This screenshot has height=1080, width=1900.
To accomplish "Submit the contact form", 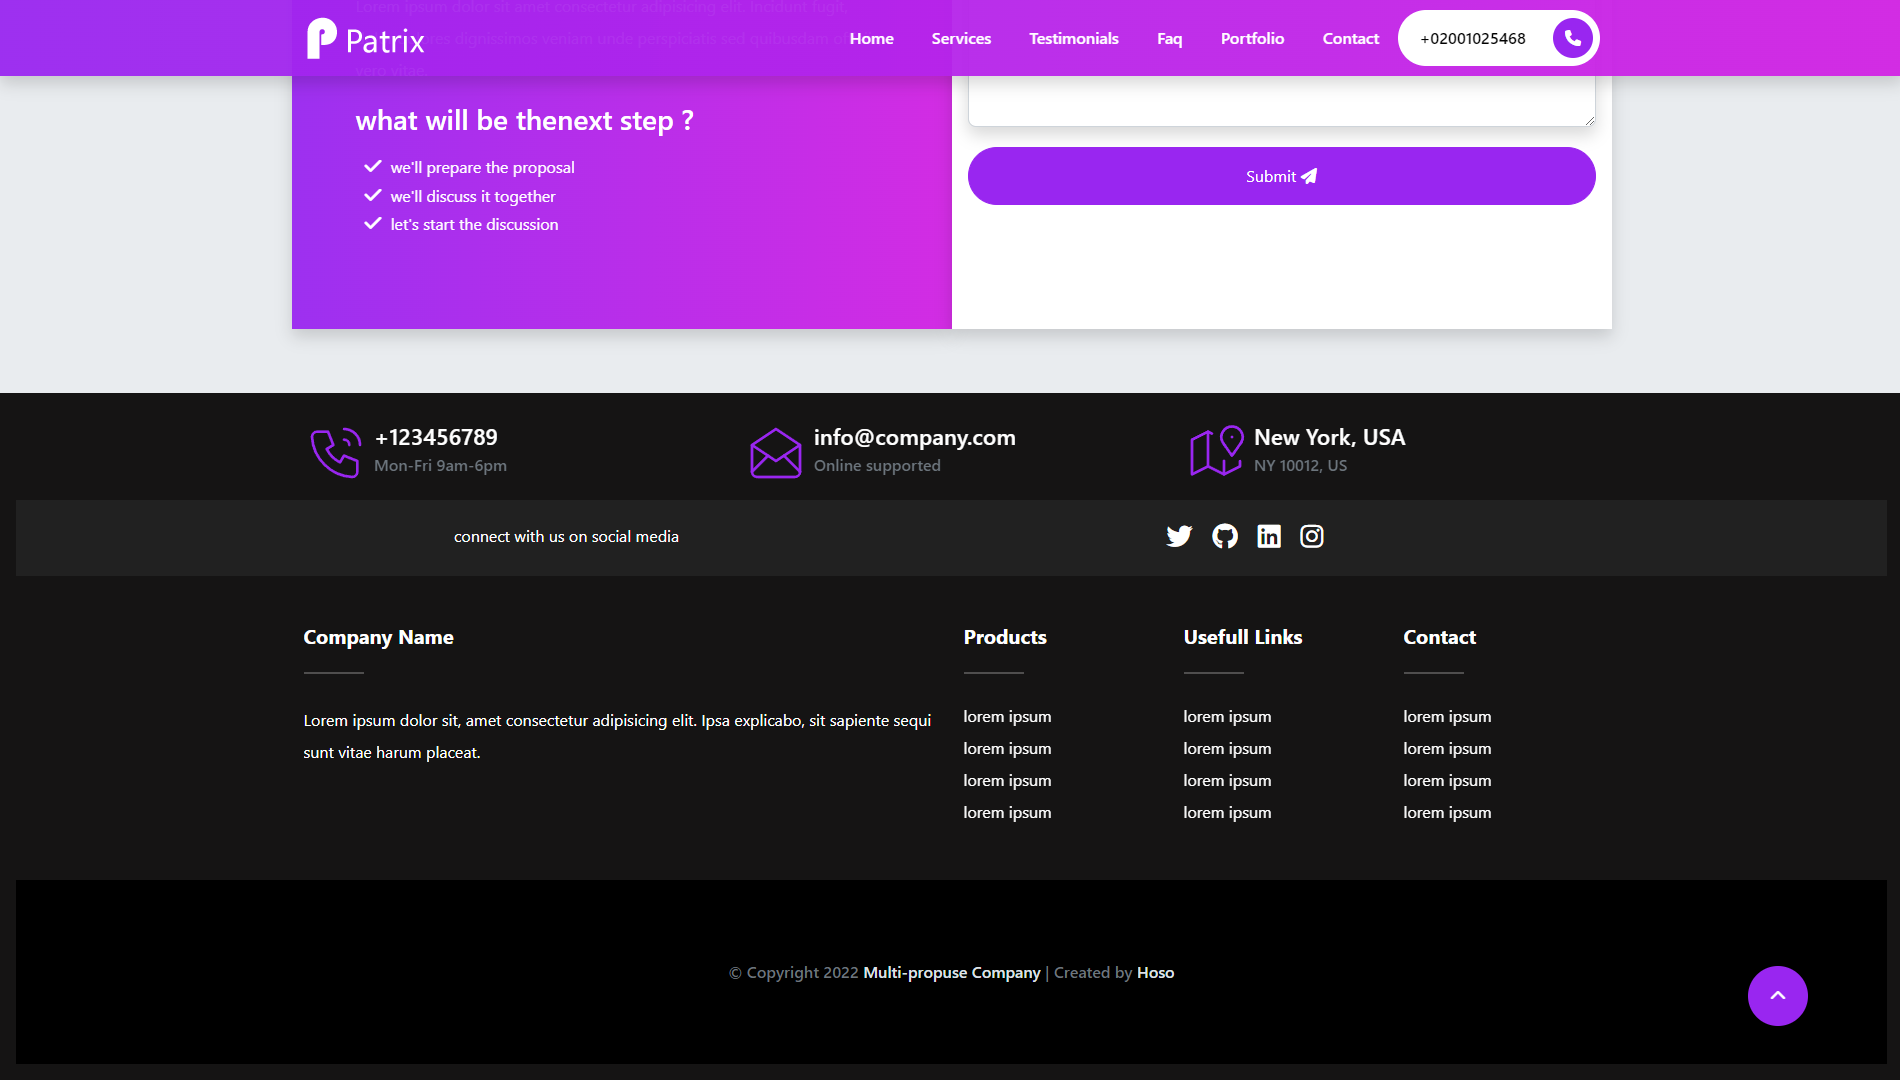I will click(x=1281, y=175).
